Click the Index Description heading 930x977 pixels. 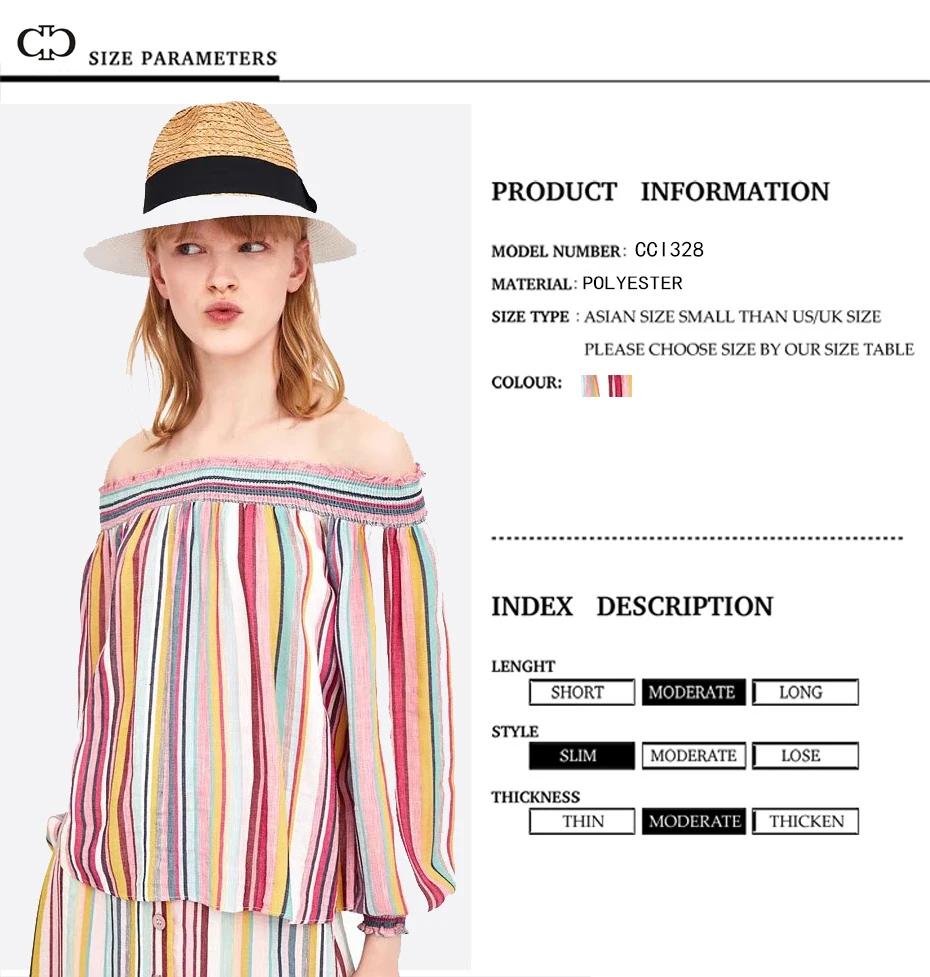pos(632,606)
